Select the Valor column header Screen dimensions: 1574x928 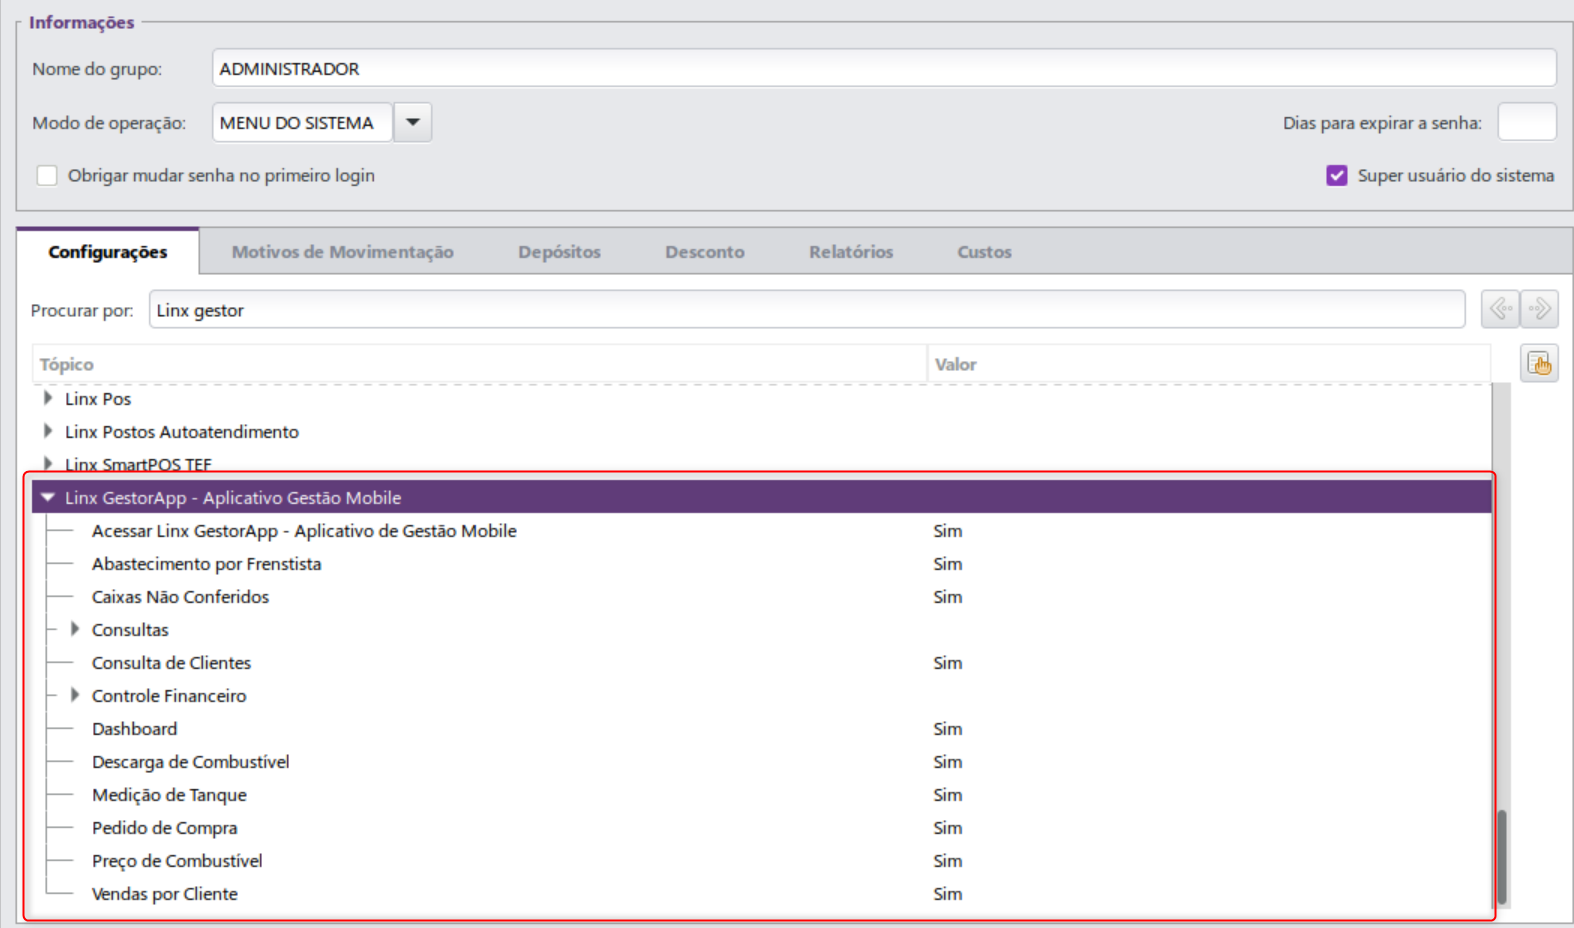click(1209, 364)
